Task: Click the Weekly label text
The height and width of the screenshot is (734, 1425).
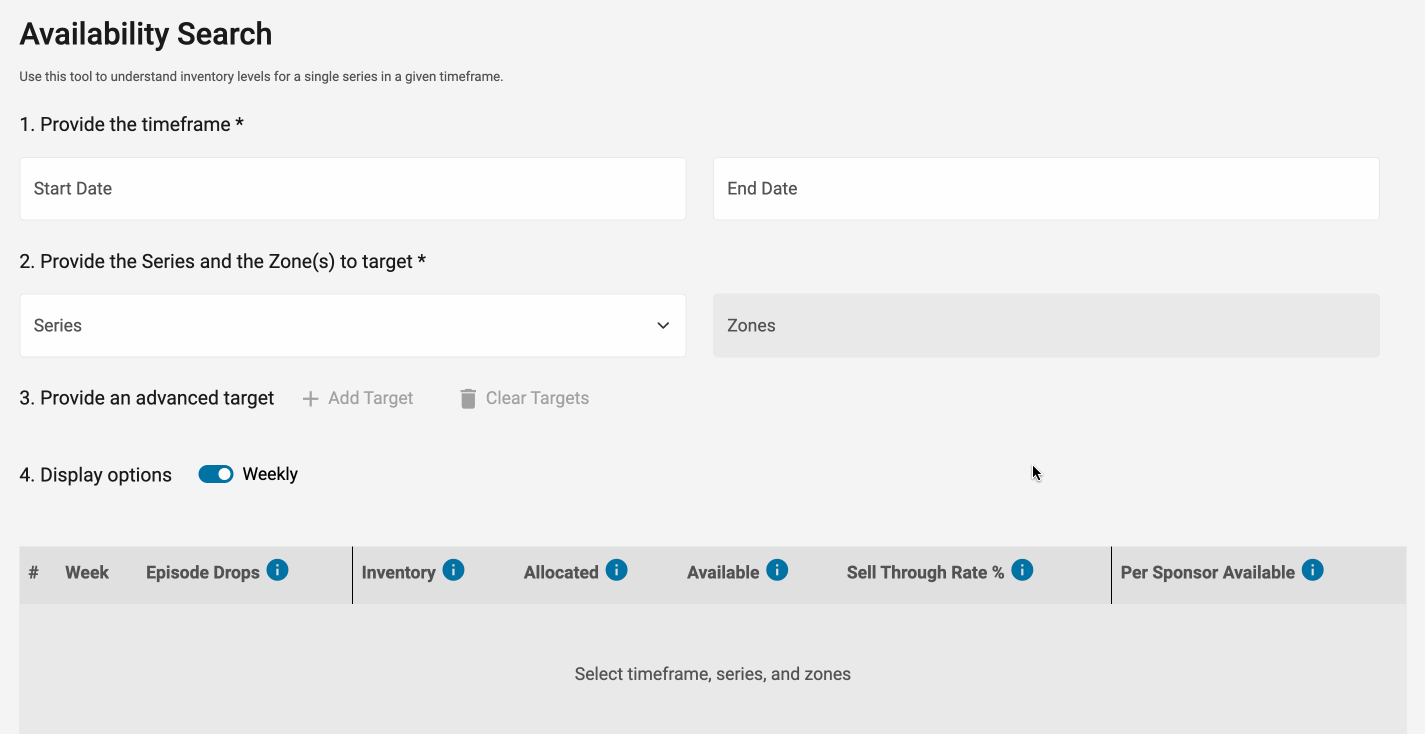Action: 270,474
